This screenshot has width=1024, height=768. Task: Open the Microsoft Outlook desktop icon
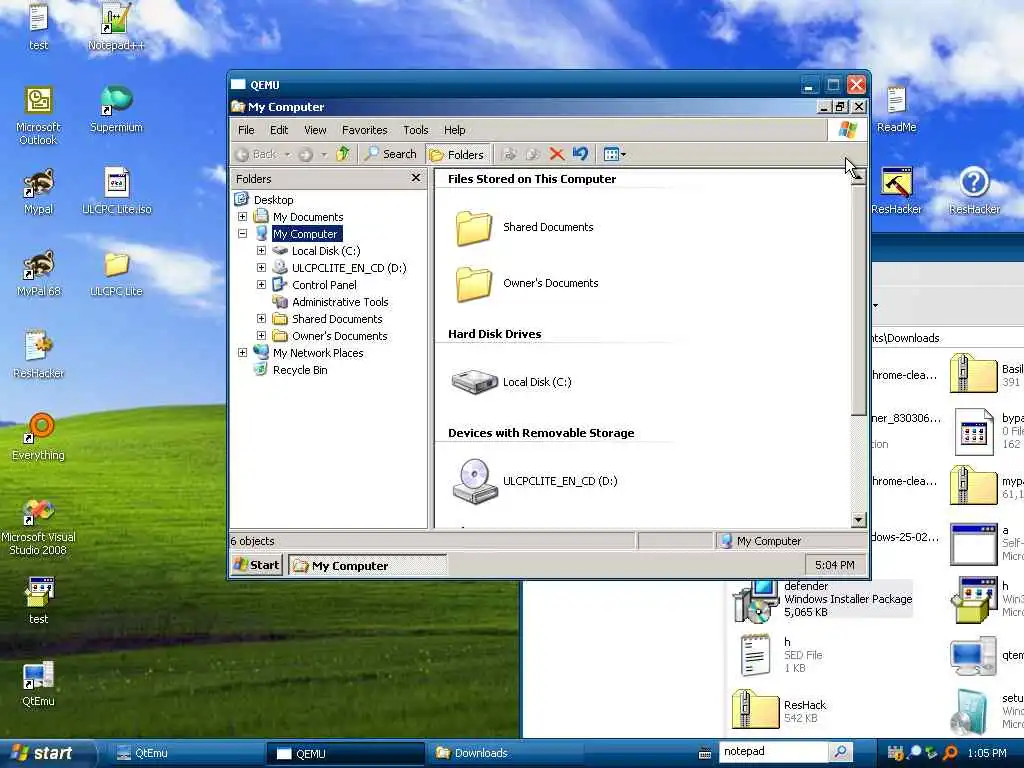pos(38,115)
